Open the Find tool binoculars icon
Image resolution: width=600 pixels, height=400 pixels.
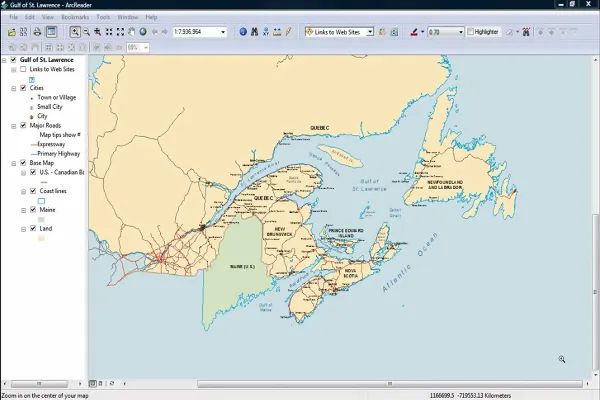254,32
